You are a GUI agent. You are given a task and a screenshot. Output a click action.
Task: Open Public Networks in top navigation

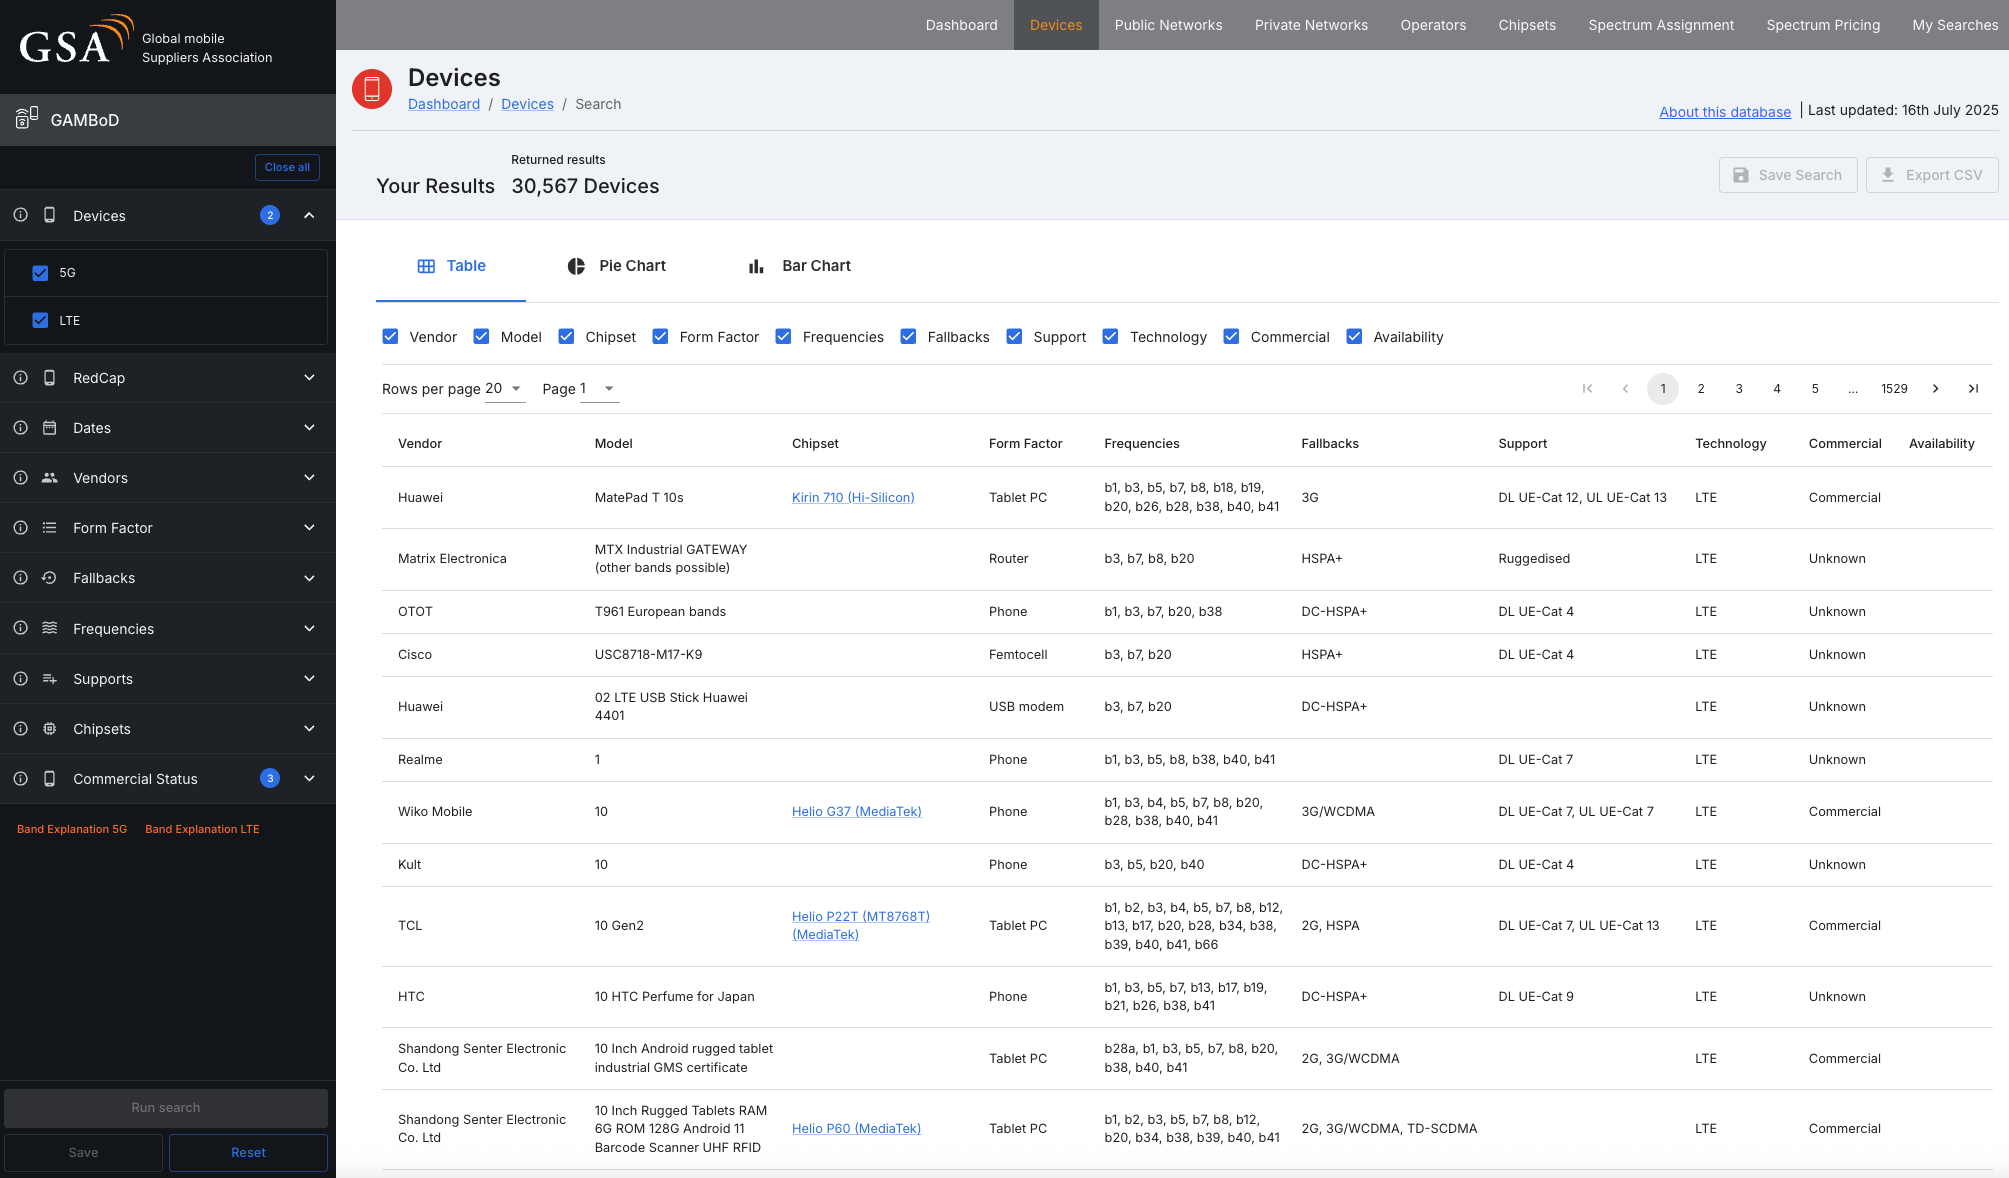pyautogui.click(x=1168, y=25)
